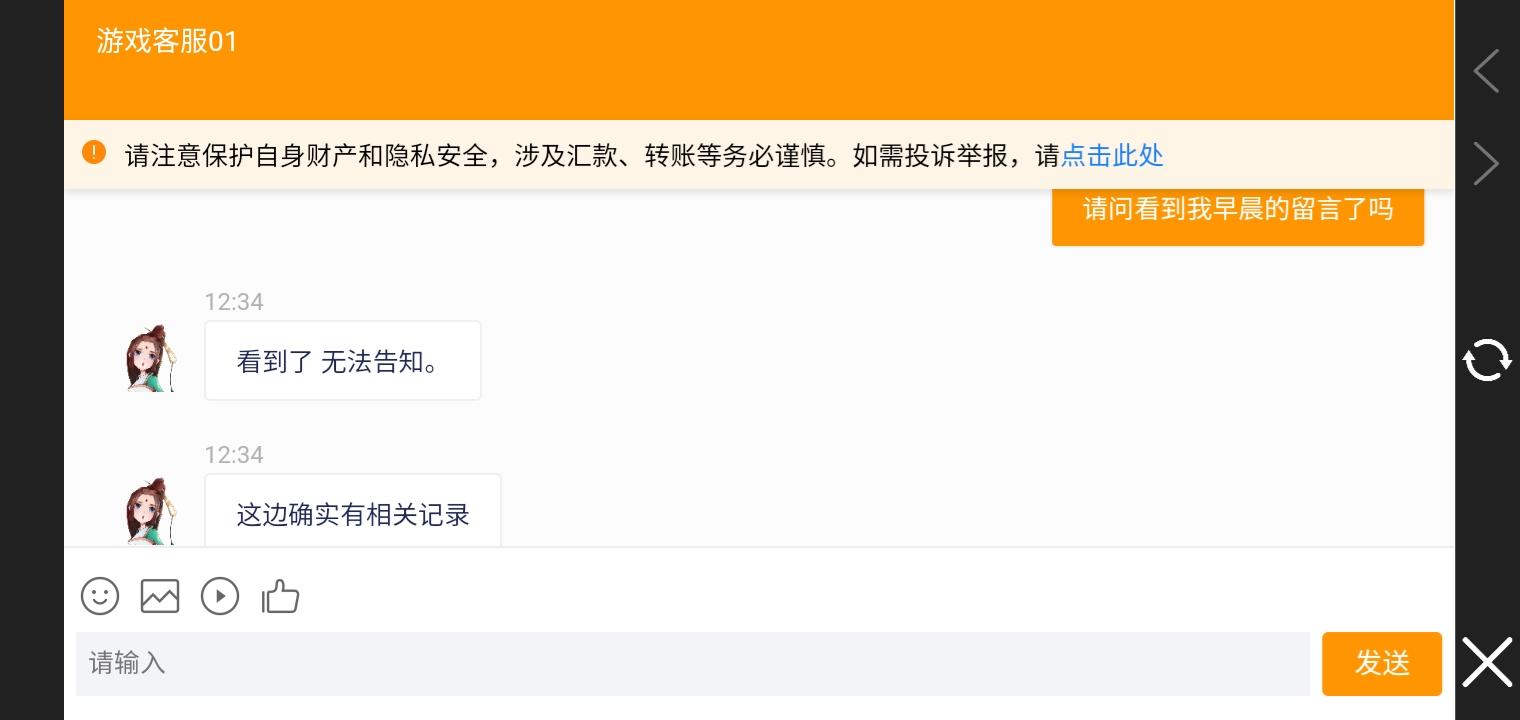The width and height of the screenshot is (1520, 720).
Task: Select the video play icon in toolbar
Action: (220, 596)
